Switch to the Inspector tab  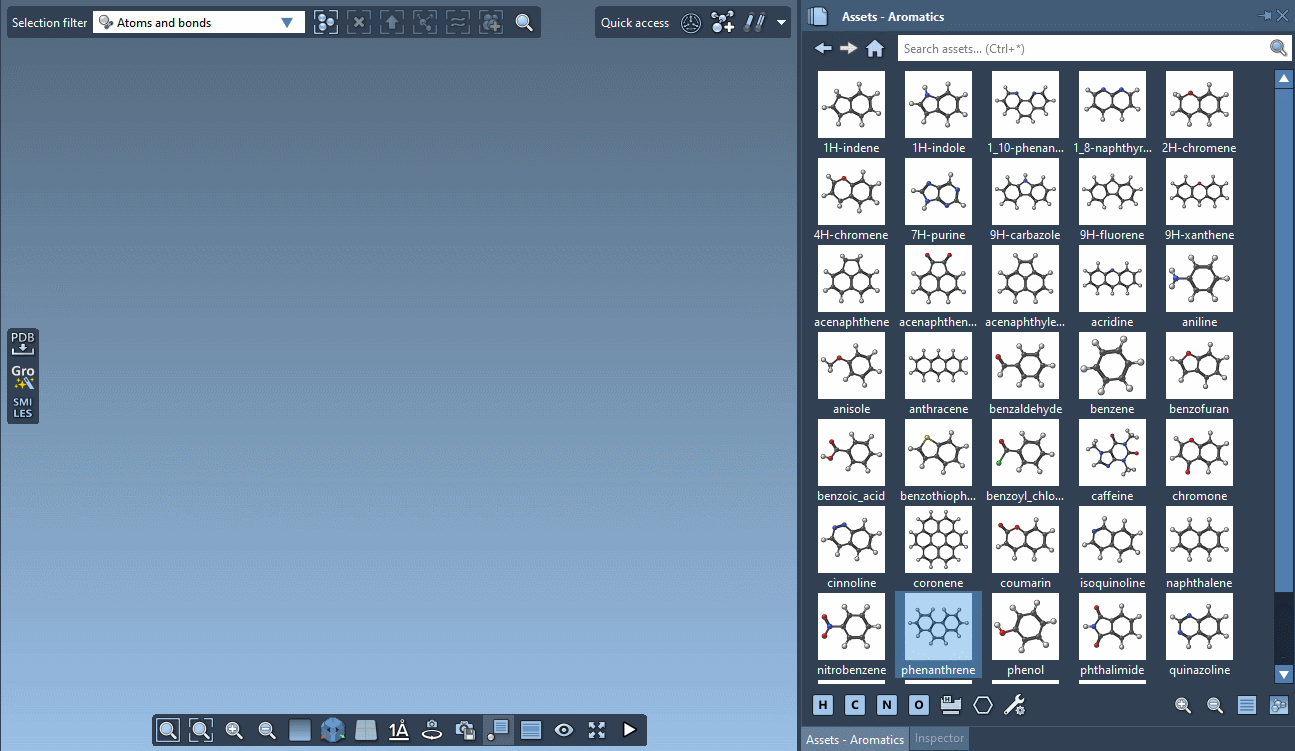pos(938,738)
